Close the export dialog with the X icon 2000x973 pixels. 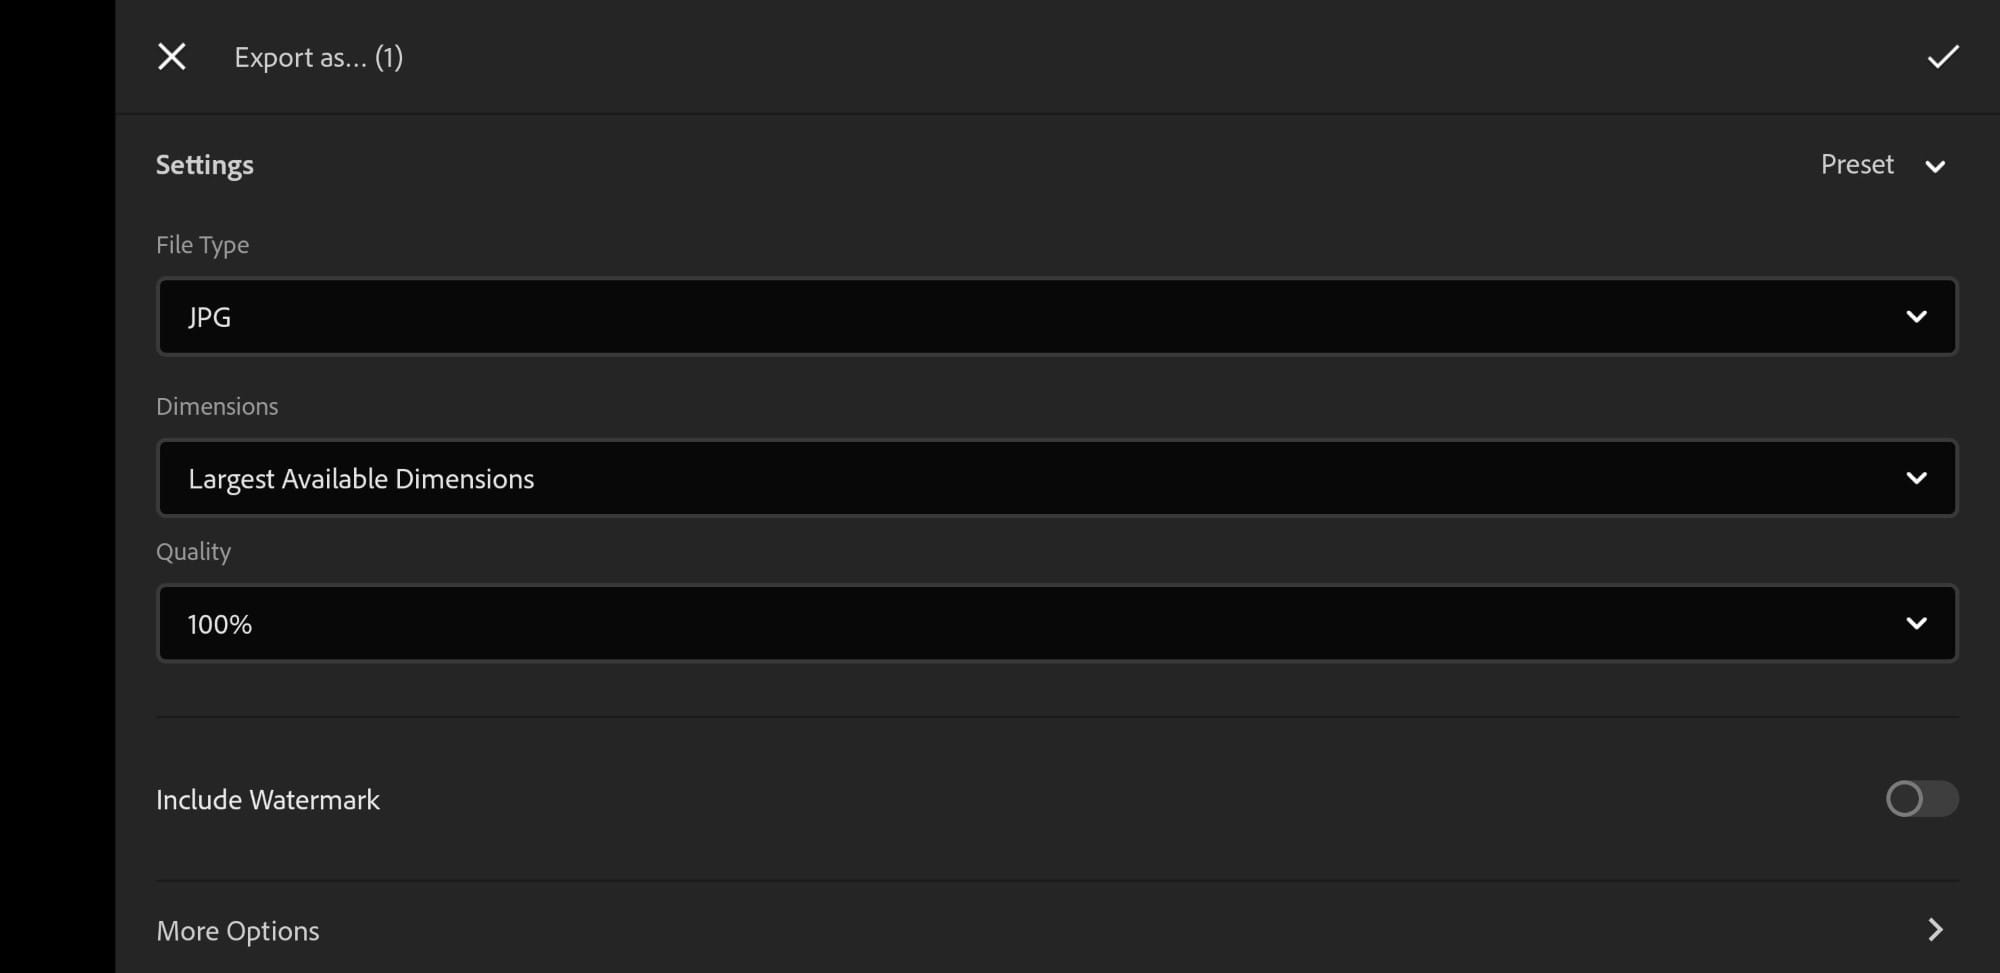pos(171,57)
